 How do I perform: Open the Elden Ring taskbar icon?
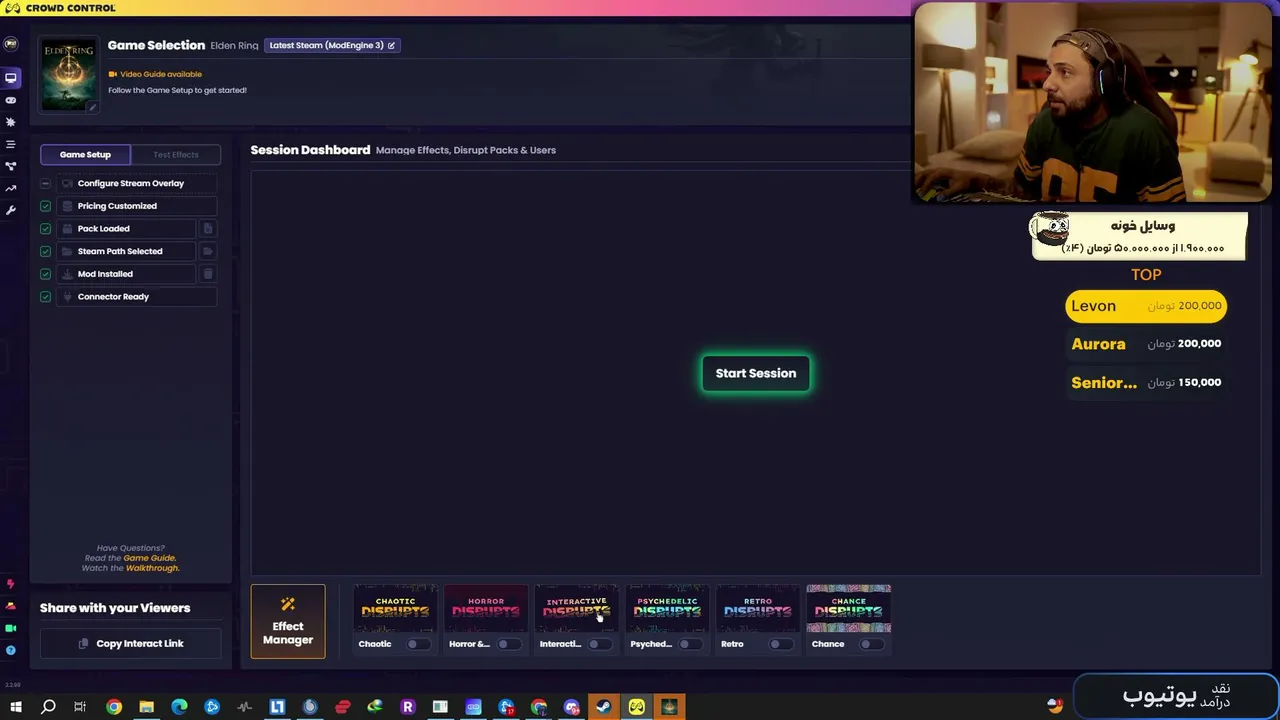pyautogui.click(x=670, y=707)
